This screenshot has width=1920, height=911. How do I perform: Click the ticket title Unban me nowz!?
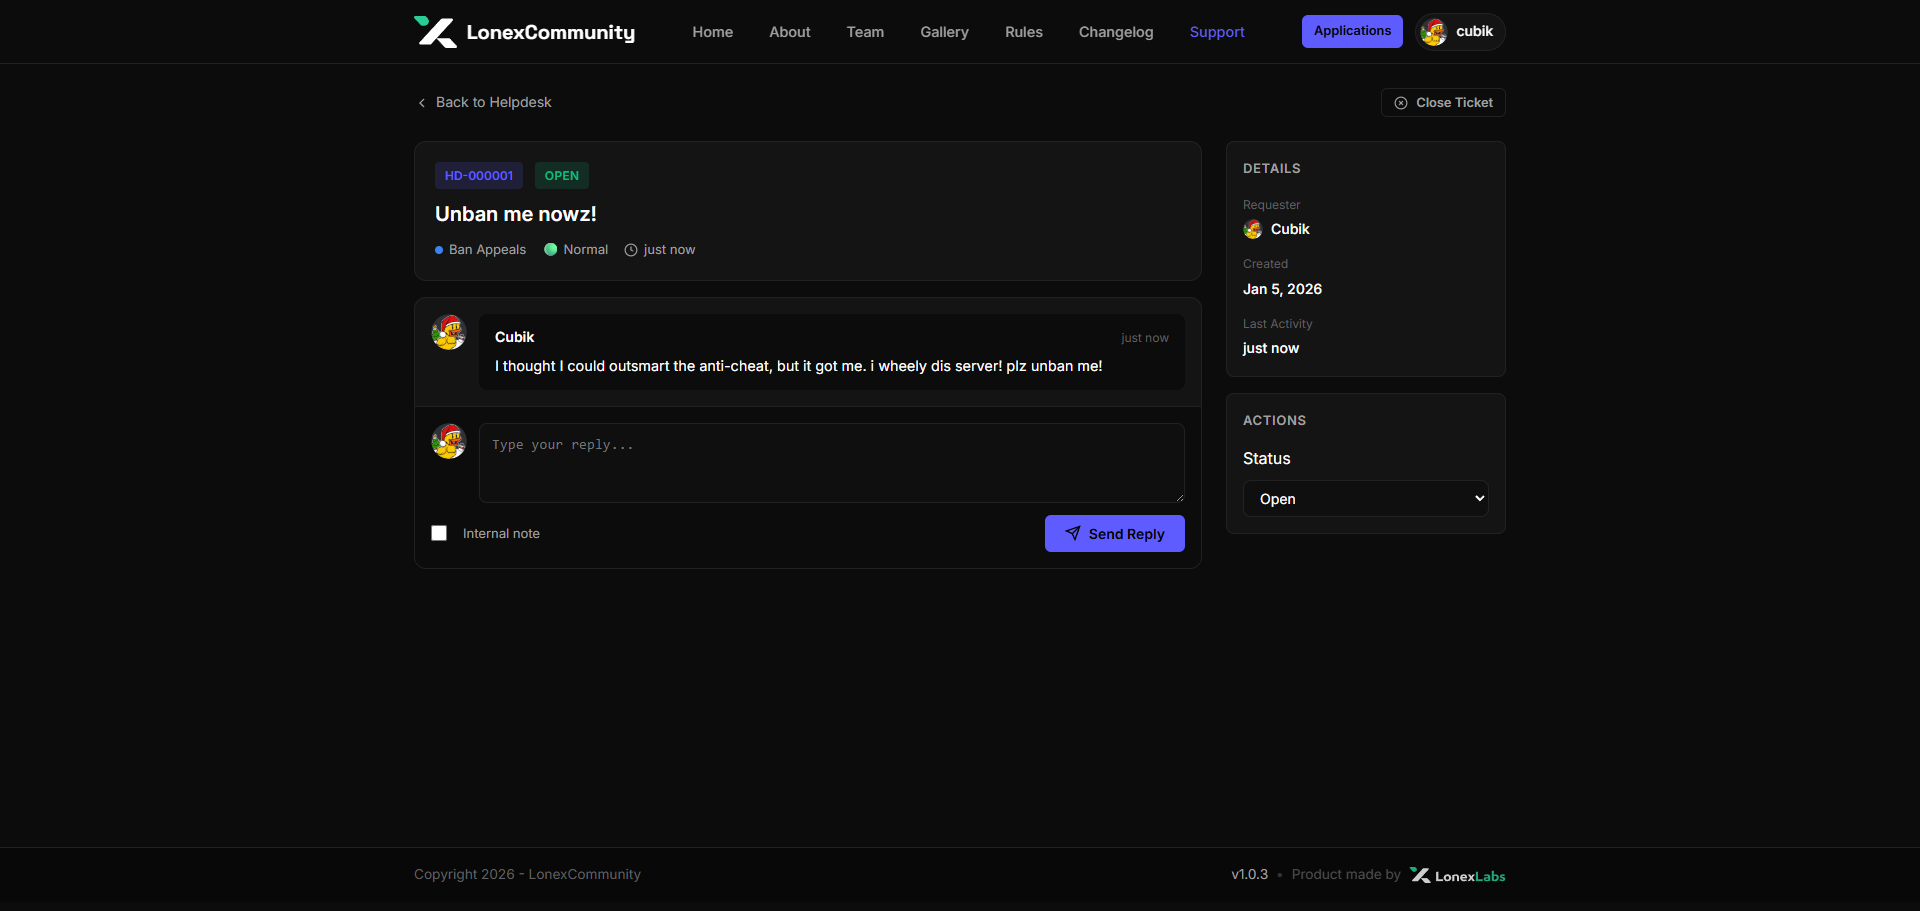coord(516,214)
